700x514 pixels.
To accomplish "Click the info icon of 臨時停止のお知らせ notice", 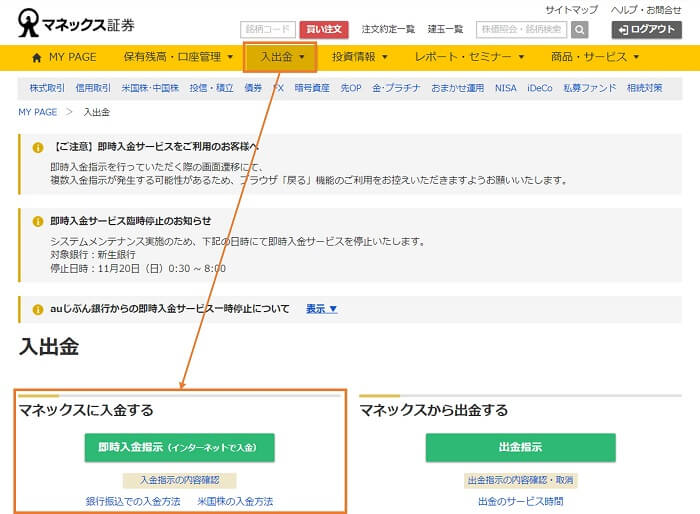I will tap(38, 221).
